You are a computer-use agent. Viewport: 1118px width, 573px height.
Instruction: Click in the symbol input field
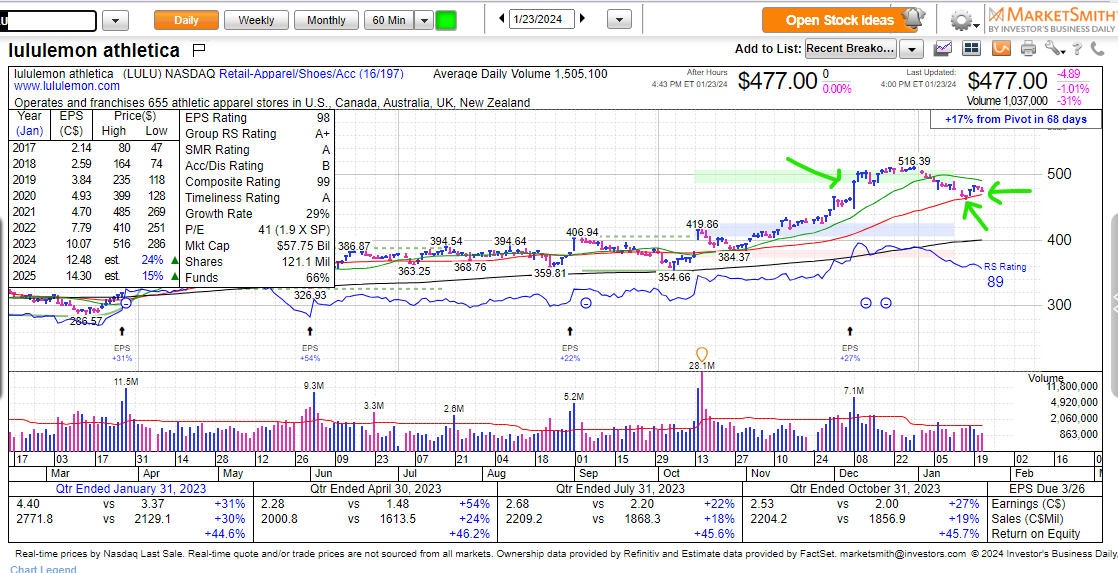47,21
